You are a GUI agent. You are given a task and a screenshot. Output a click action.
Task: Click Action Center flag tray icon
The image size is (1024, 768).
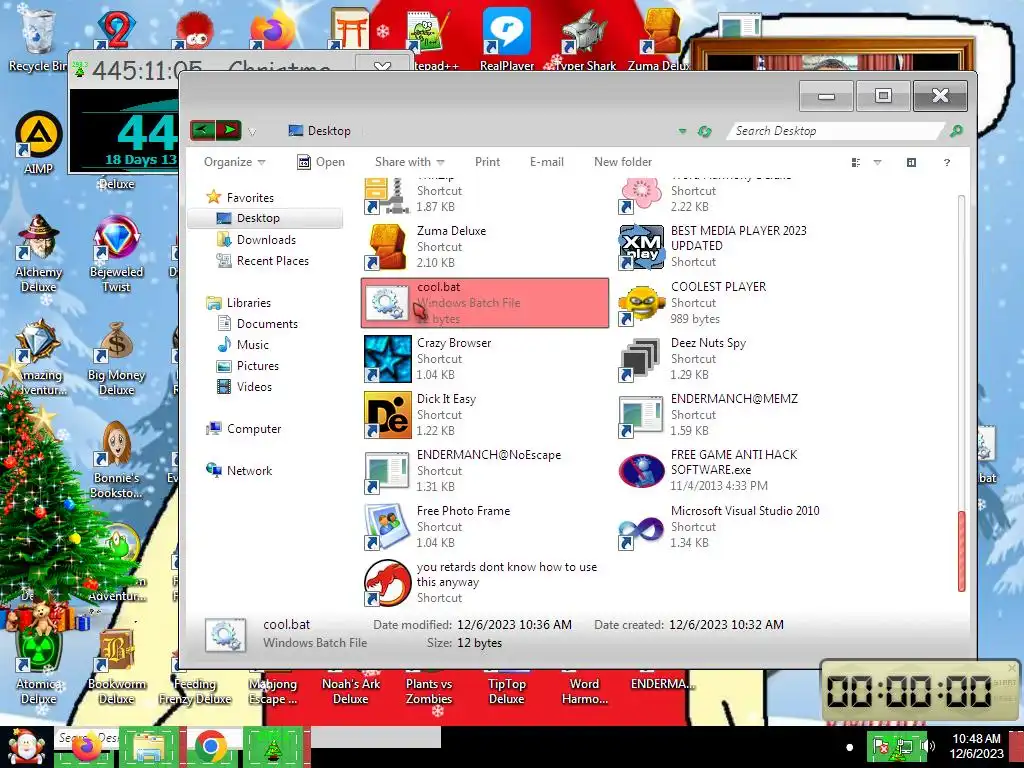pyautogui.click(x=880, y=746)
